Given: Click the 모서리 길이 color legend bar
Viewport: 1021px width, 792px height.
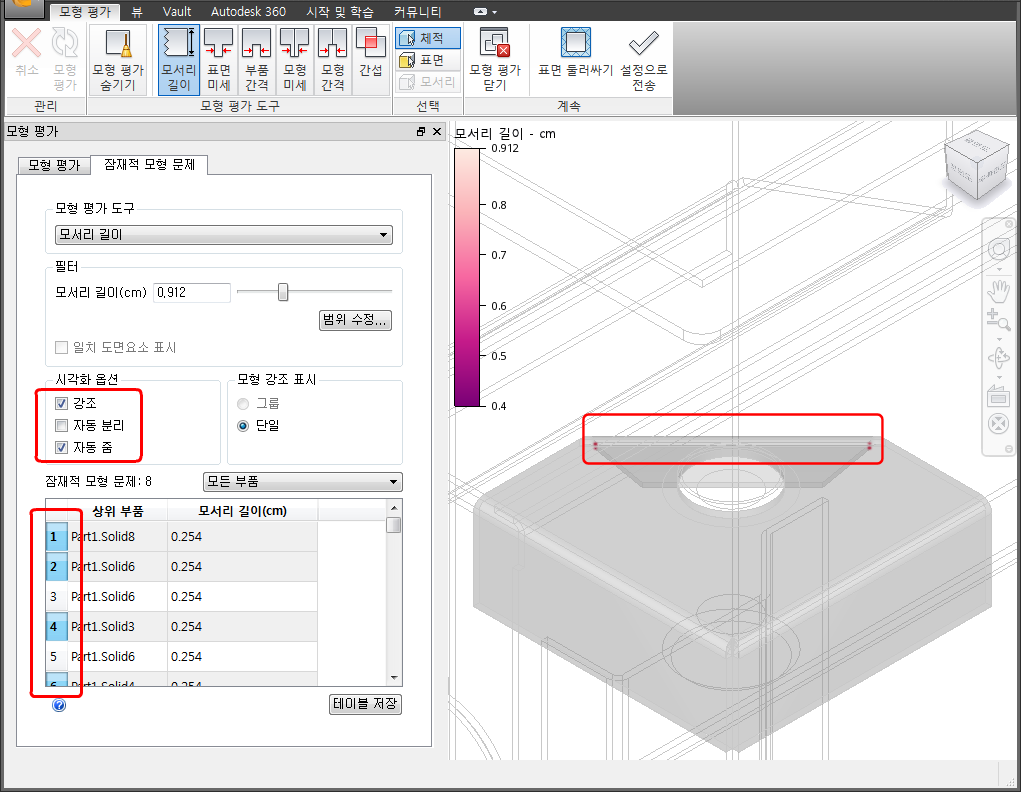Looking at the screenshot, I should click(467, 277).
